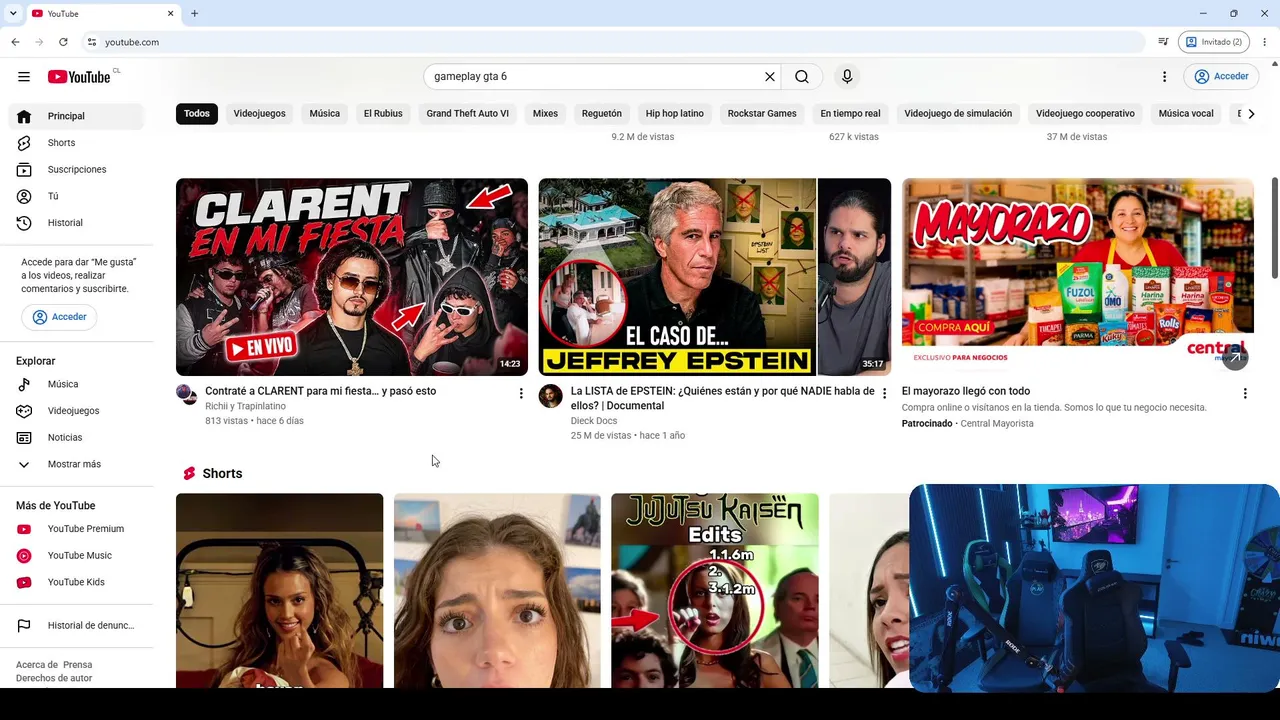Open the Invitado (2) profile menu
Image resolution: width=1280 pixels, height=720 pixels.
click(1214, 42)
